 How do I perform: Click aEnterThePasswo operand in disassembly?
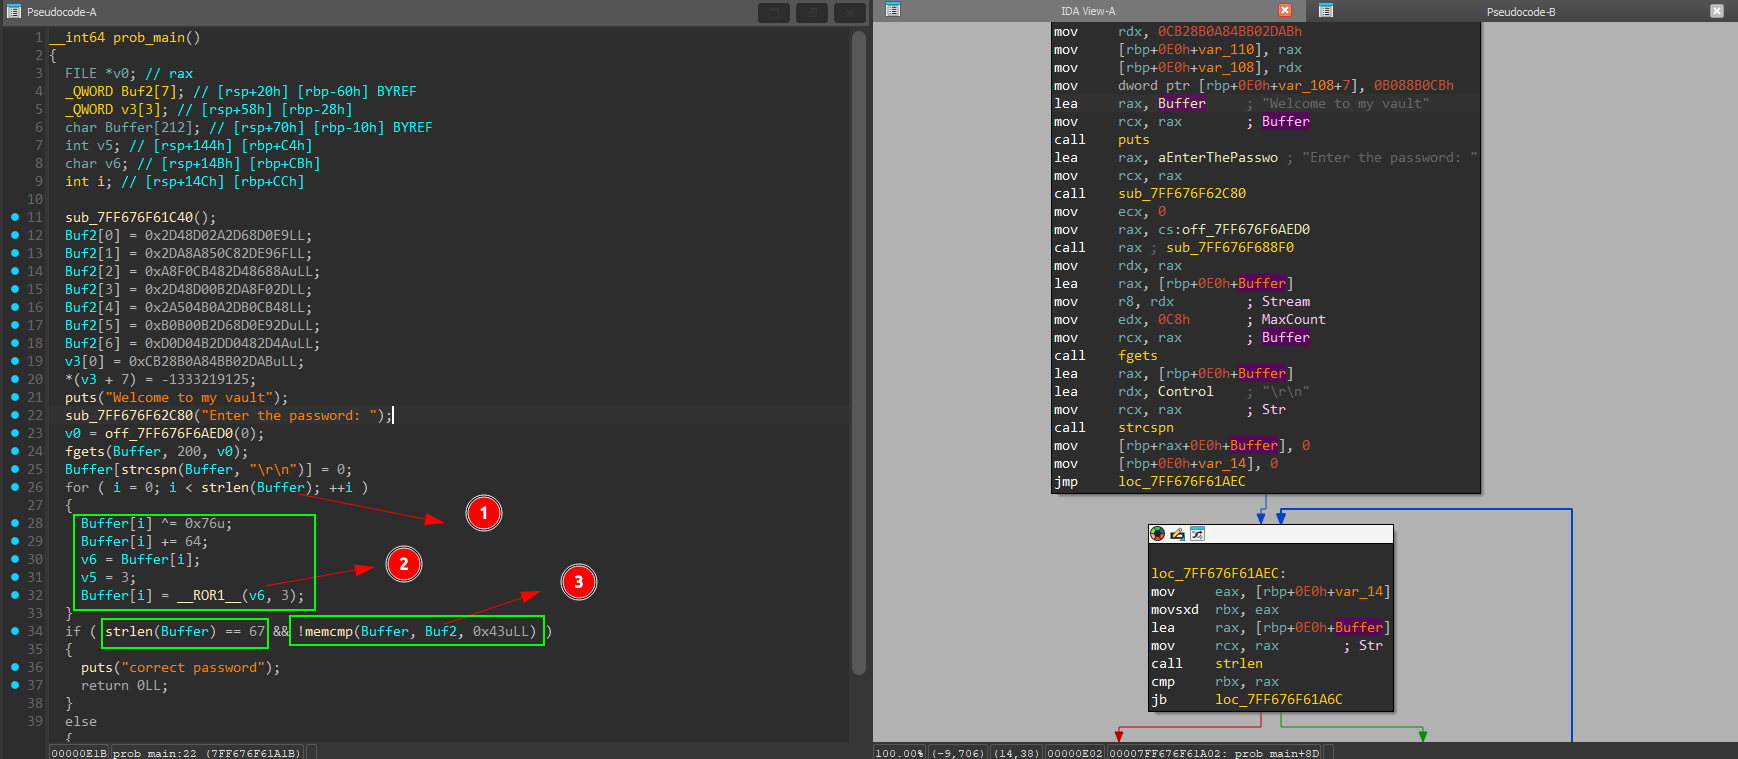click(x=1218, y=158)
